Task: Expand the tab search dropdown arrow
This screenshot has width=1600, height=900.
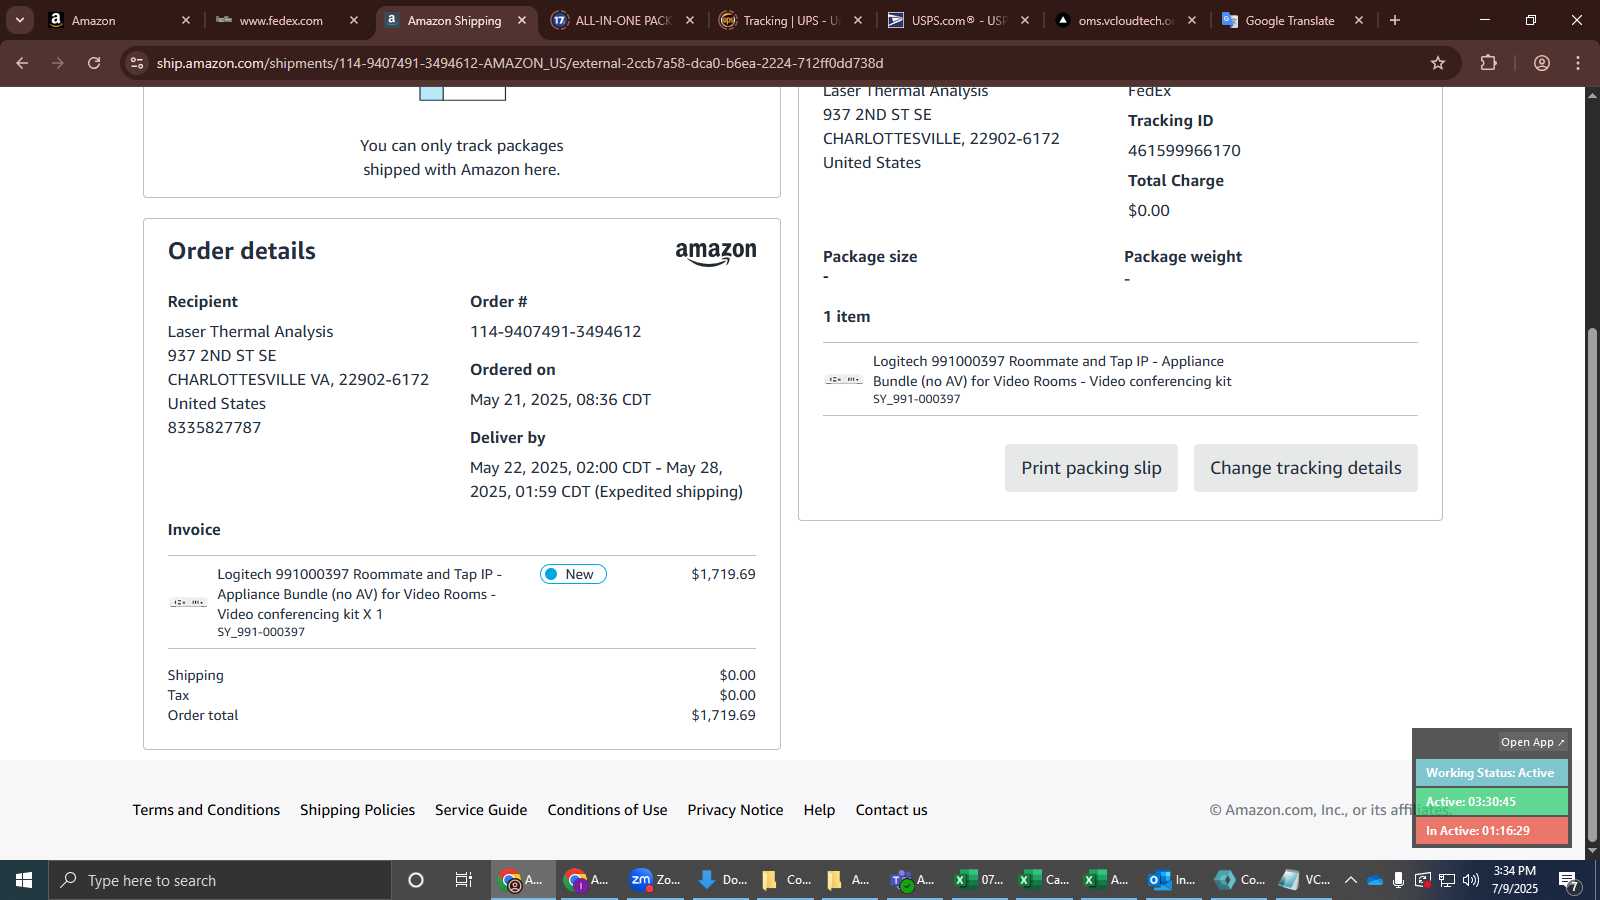Action: [x=19, y=20]
